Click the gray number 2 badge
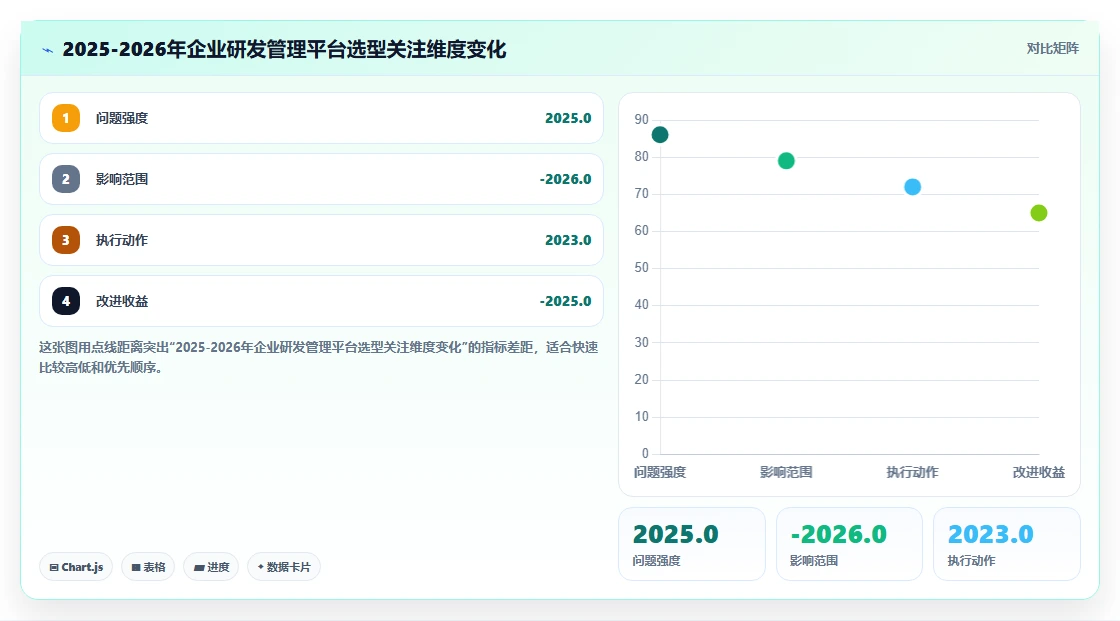The height and width of the screenshot is (621, 1120). pyautogui.click(x=66, y=179)
